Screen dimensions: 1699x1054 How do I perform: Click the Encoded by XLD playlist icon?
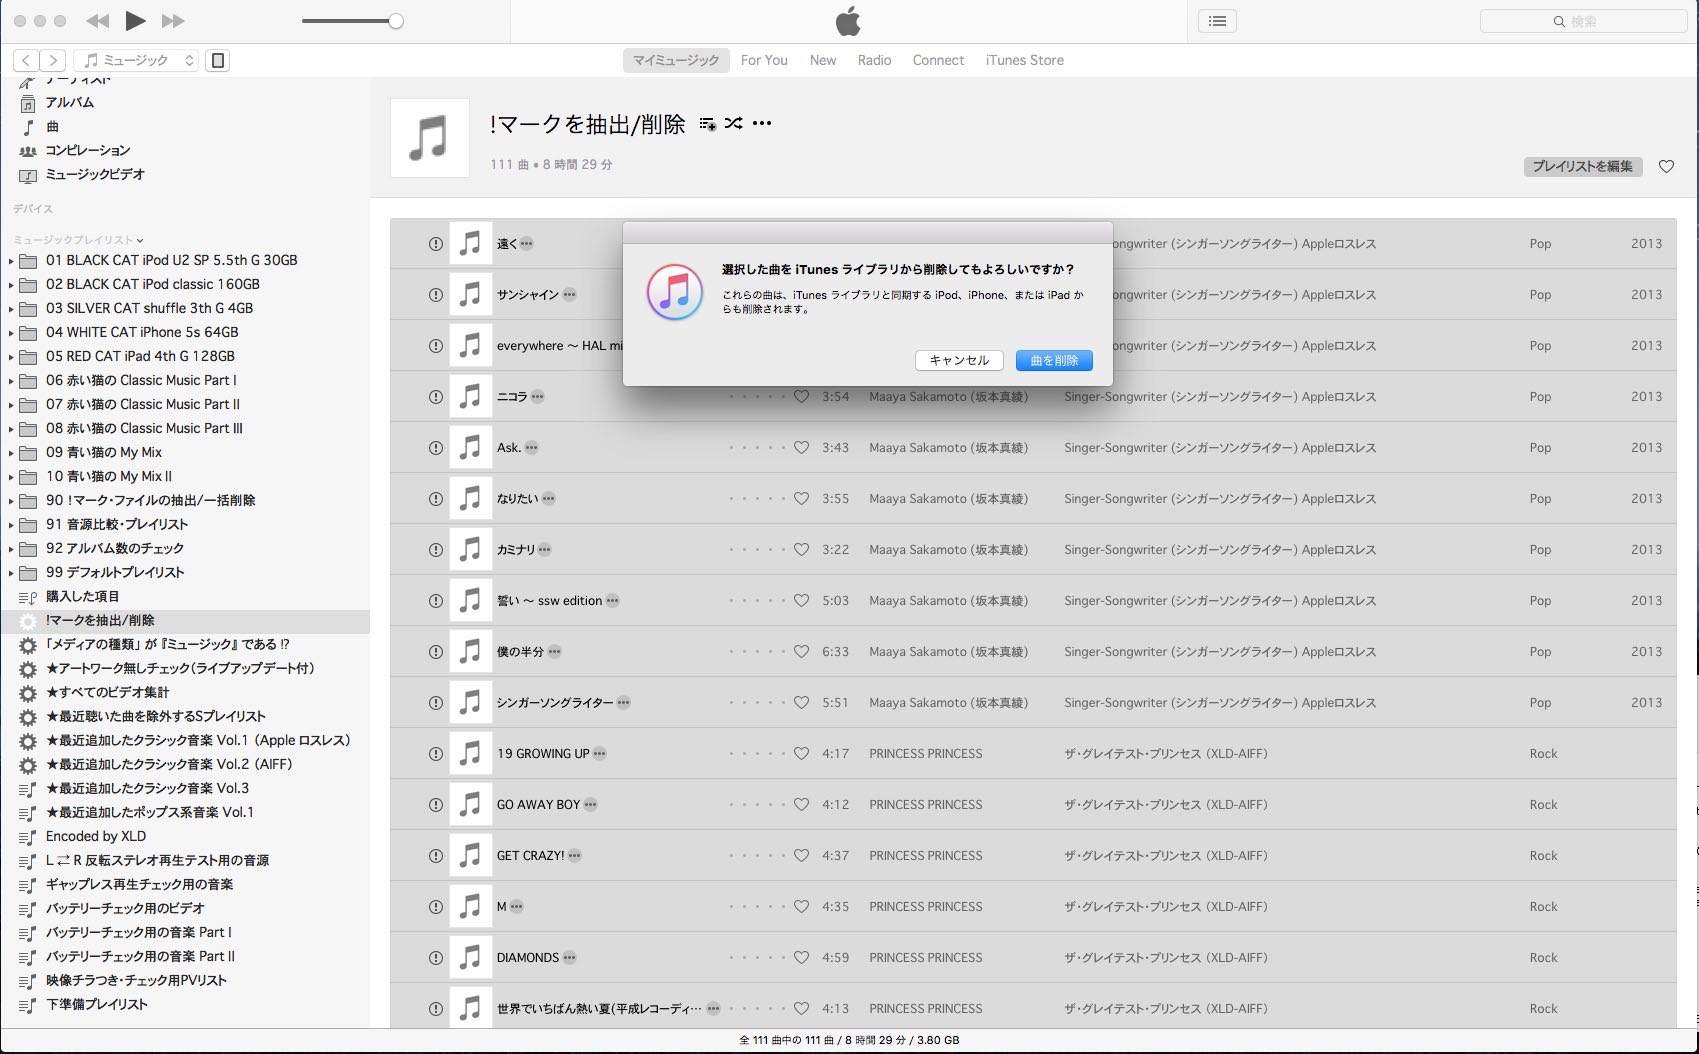click(x=28, y=837)
